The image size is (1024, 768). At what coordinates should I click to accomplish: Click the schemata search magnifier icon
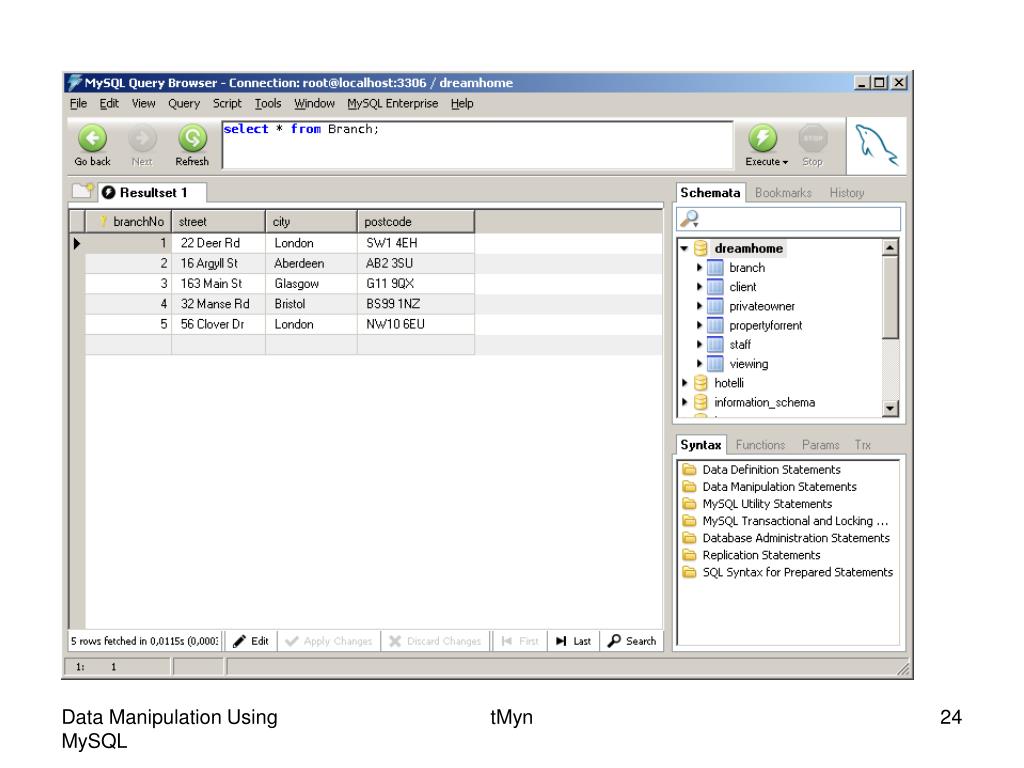(x=690, y=219)
